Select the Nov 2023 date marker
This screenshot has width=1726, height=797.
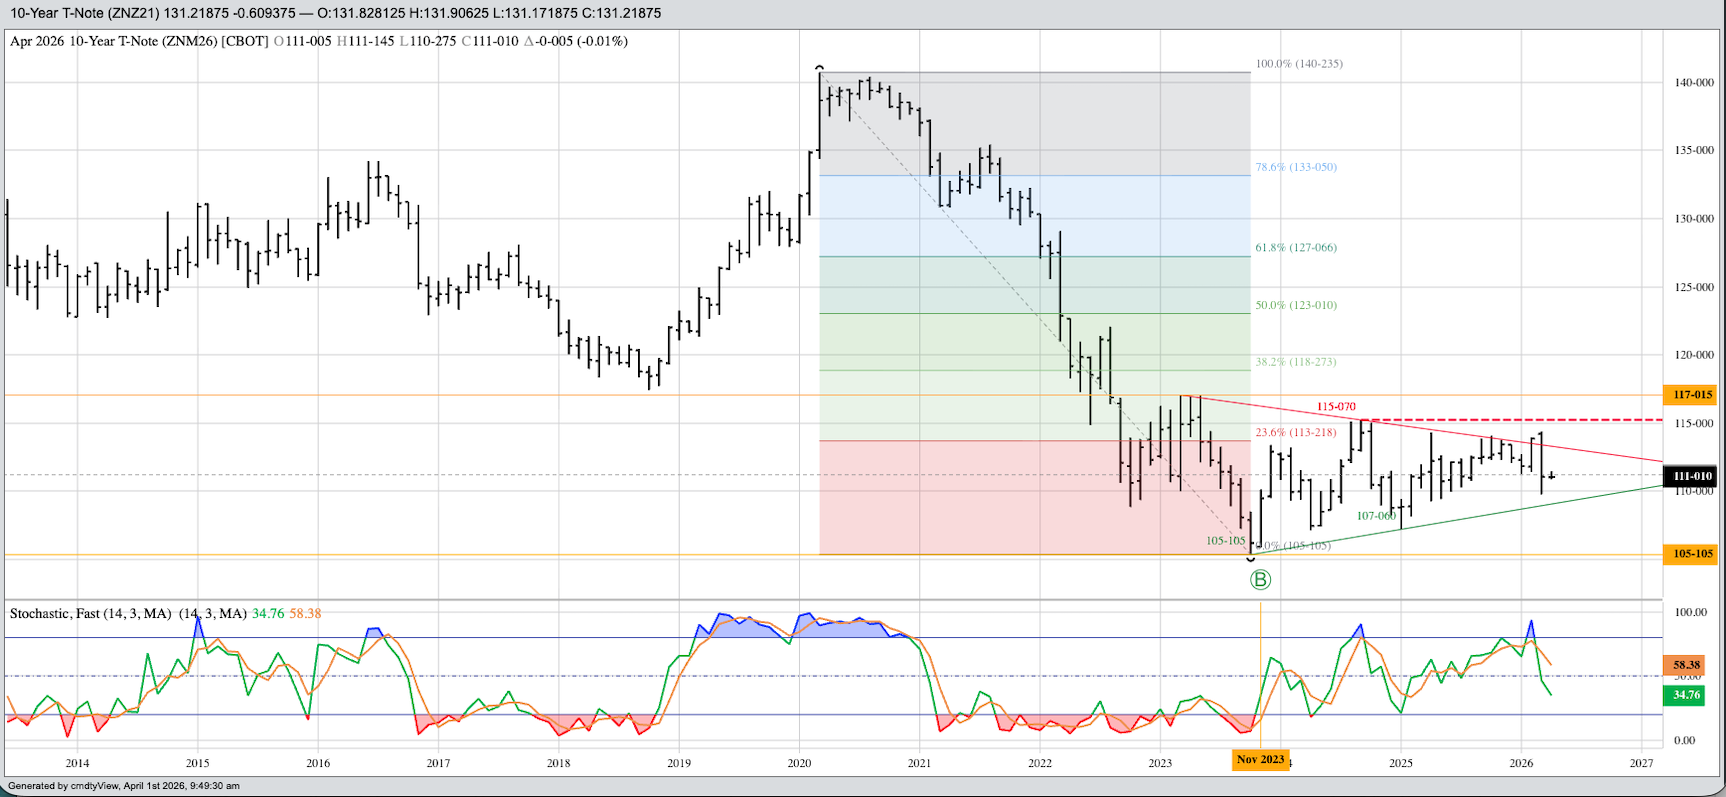tap(1260, 760)
